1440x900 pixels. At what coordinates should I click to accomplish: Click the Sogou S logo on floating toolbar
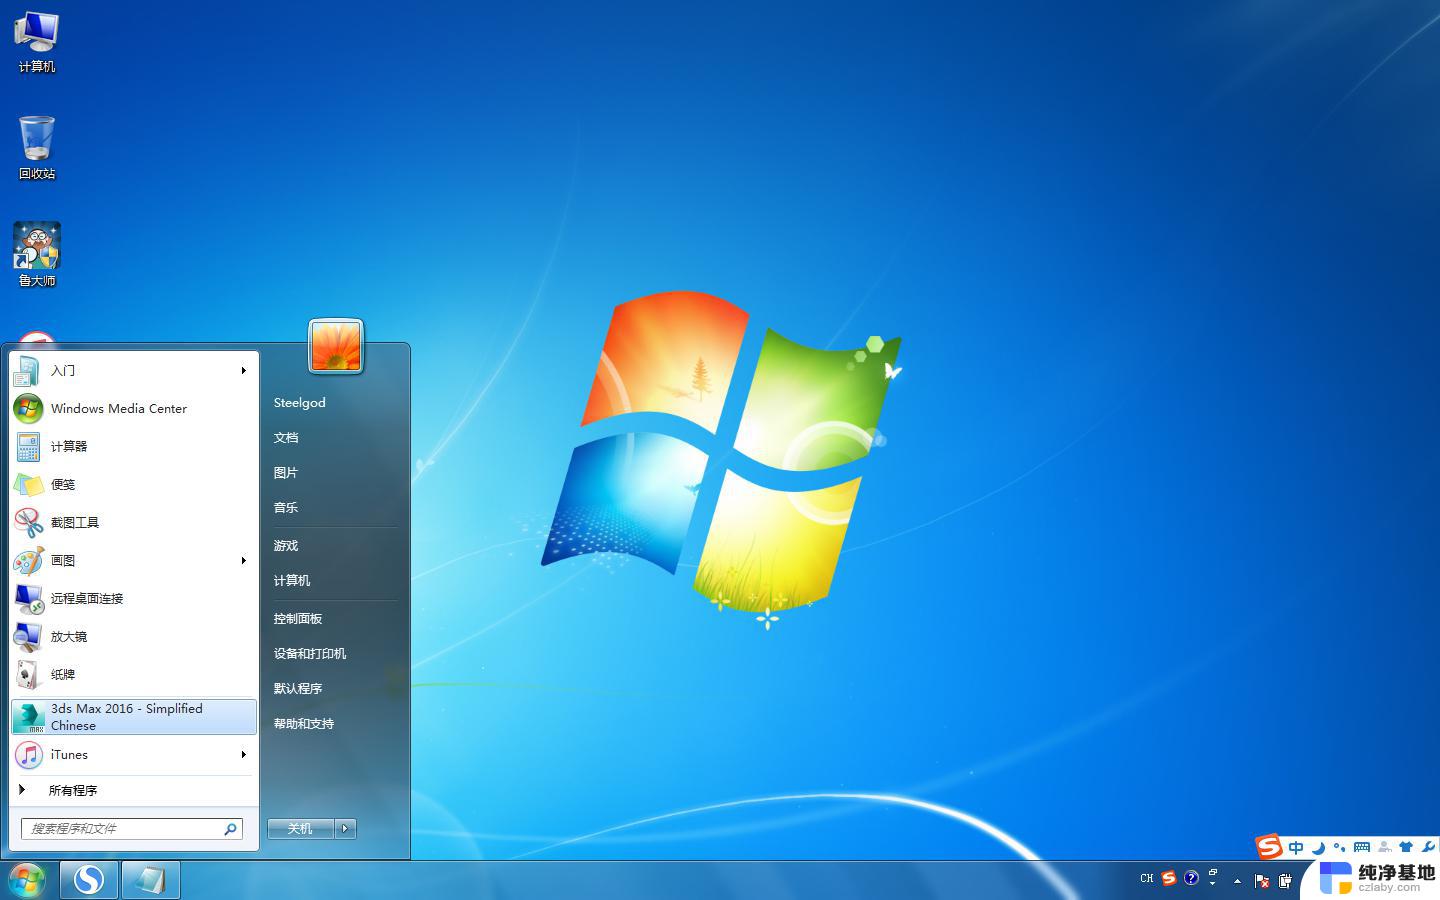(1269, 847)
